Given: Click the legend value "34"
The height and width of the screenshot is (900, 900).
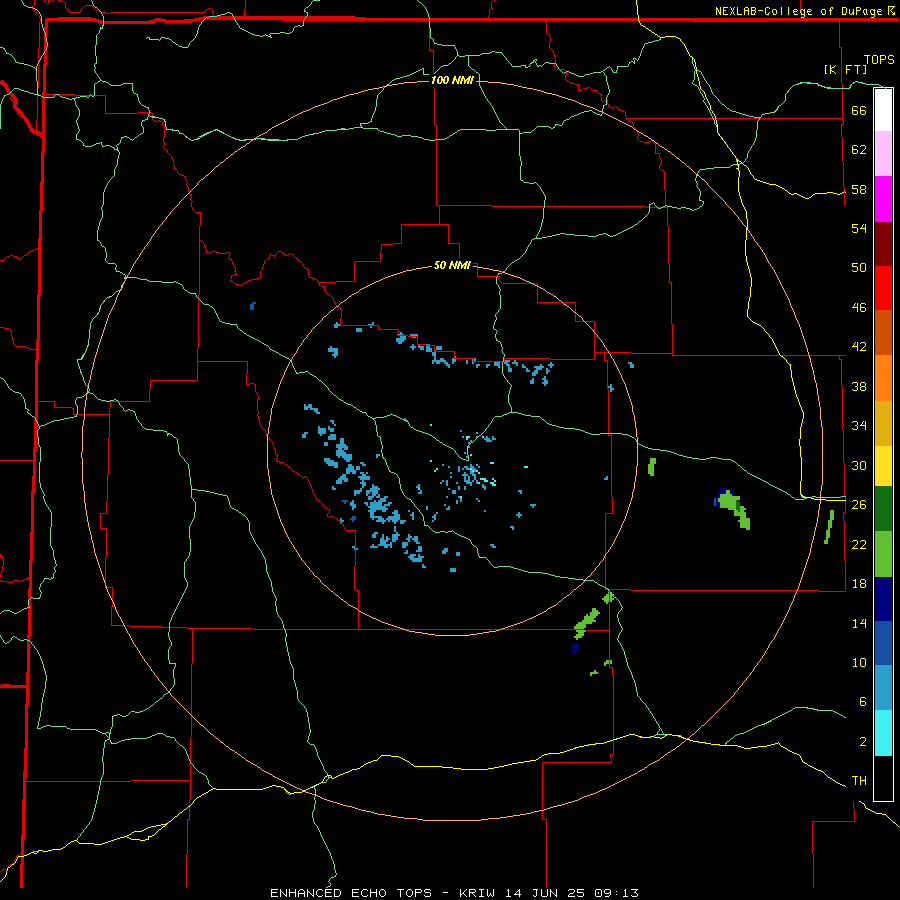Looking at the screenshot, I should (859, 426).
